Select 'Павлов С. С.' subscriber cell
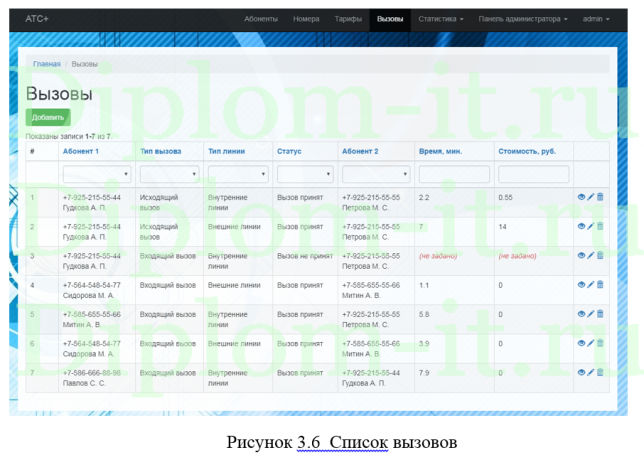Screen dimensions: 644x460 pos(84,383)
